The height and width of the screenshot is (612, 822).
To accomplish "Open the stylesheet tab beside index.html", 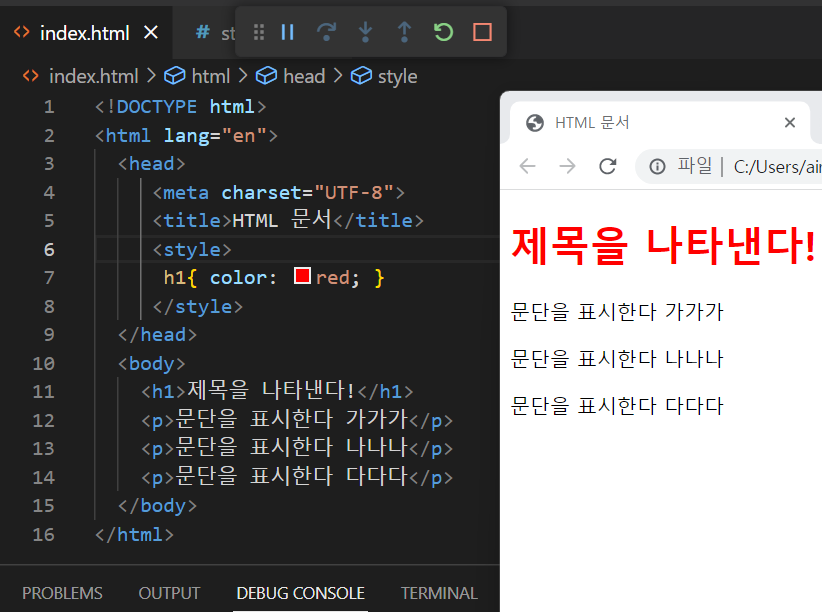I will pyautogui.click(x=215, y=33).
